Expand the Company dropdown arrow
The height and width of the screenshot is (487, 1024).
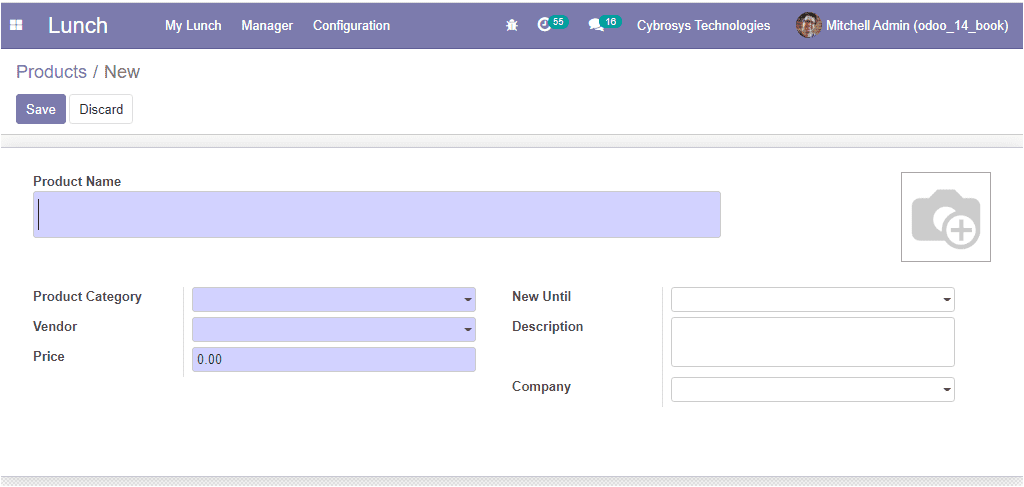[946, 390]
